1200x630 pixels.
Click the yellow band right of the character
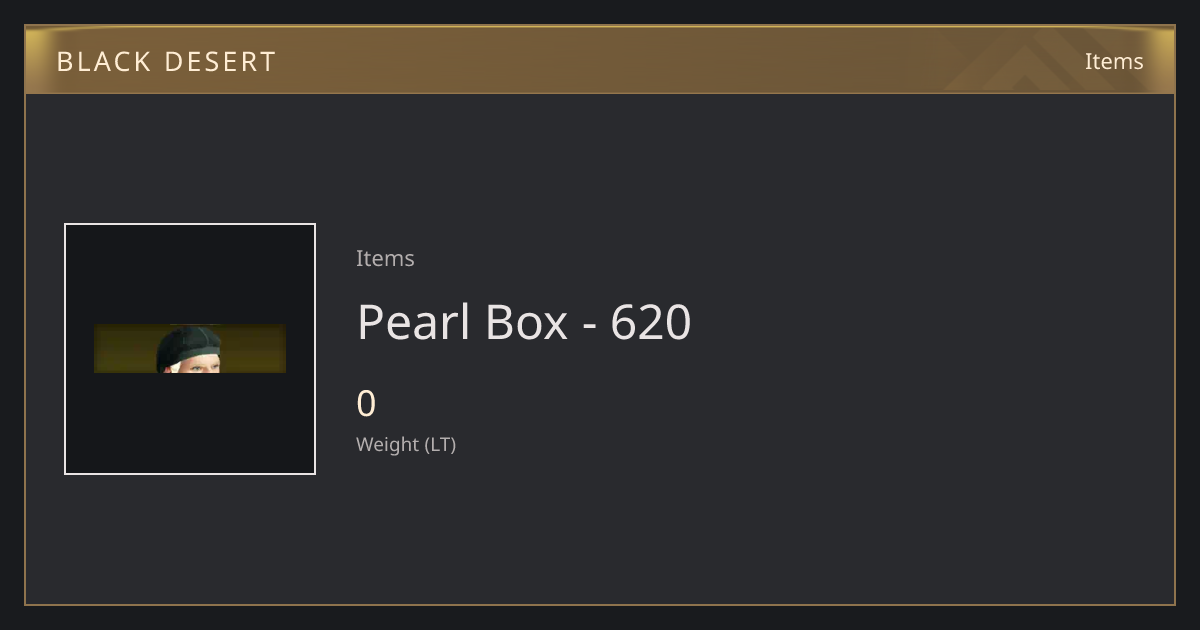click(x=254, y=349)
